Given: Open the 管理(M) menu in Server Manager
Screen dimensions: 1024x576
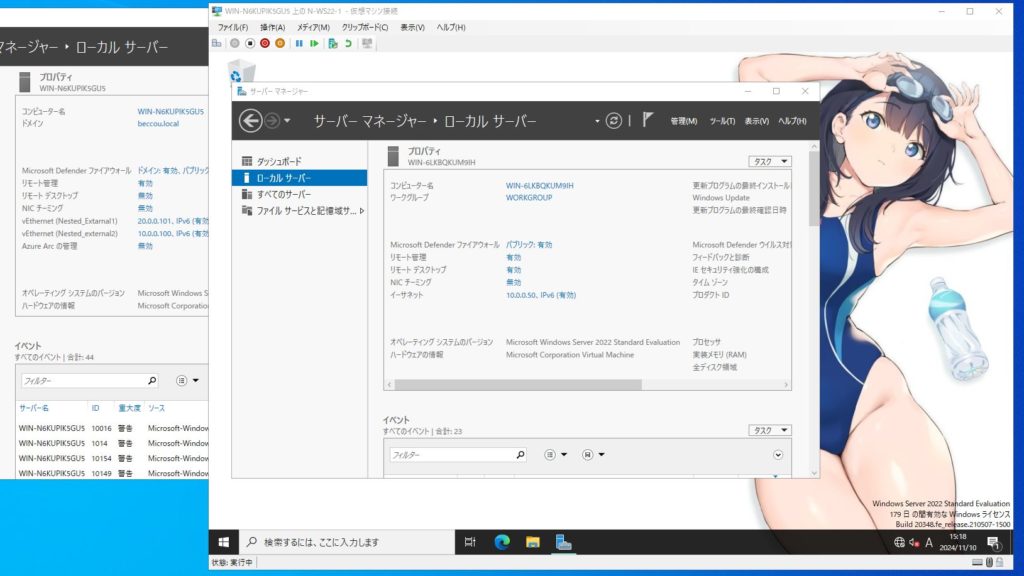Looking at the screenshot, I should pos(684,121).
